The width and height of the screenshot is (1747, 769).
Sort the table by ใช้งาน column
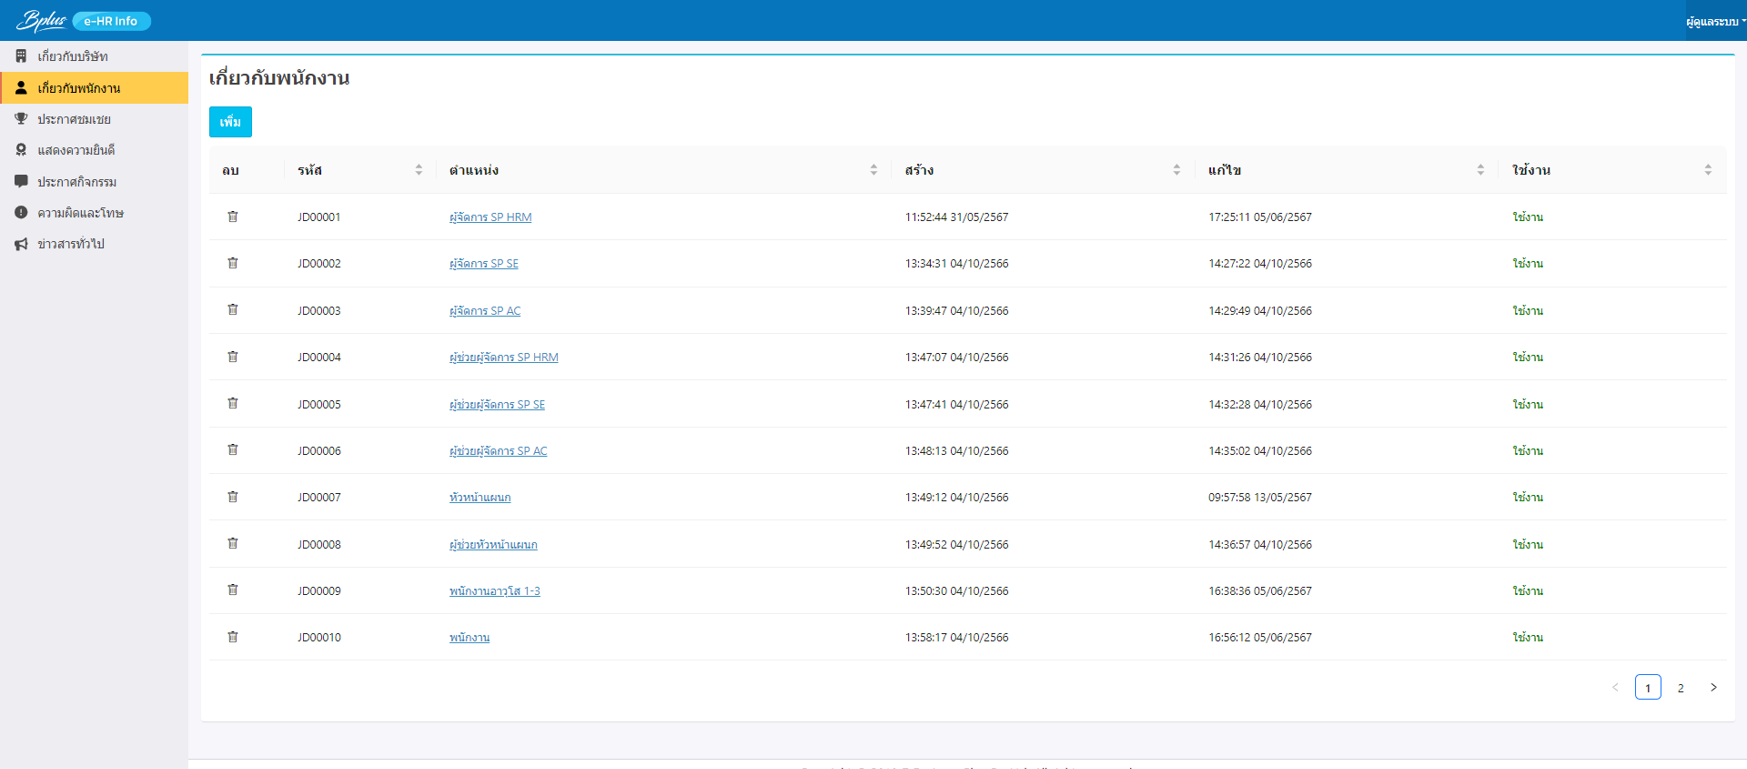click(x=1708, y=170)
